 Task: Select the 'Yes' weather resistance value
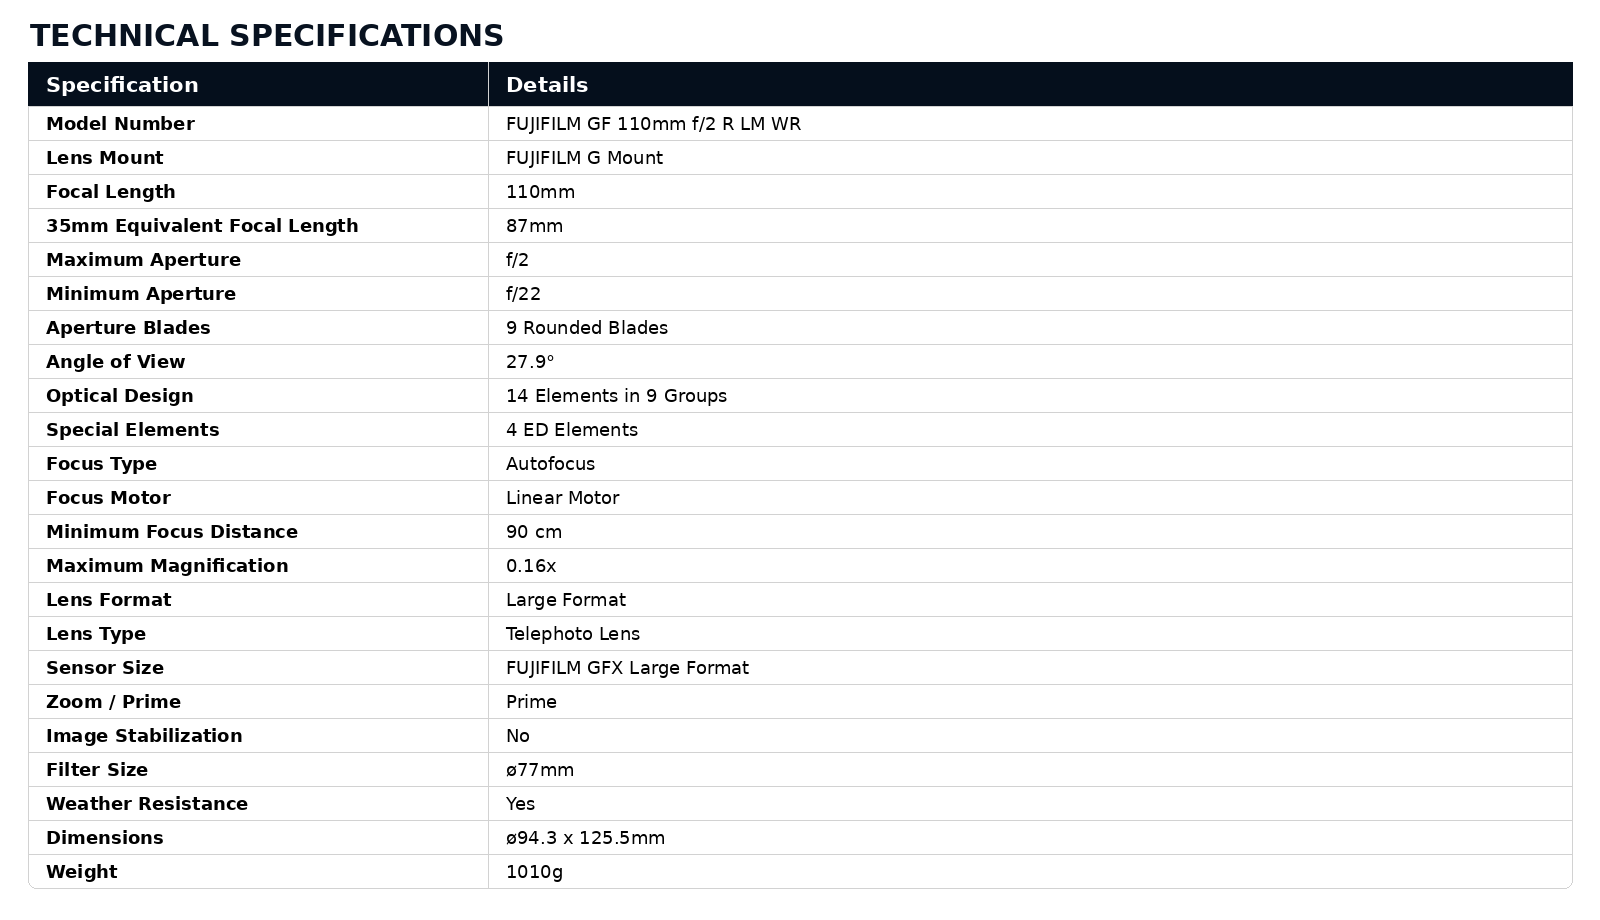520,804
